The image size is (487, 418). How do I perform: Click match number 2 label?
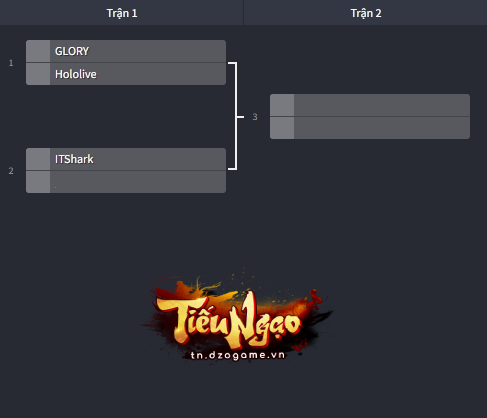coord(11,171)
